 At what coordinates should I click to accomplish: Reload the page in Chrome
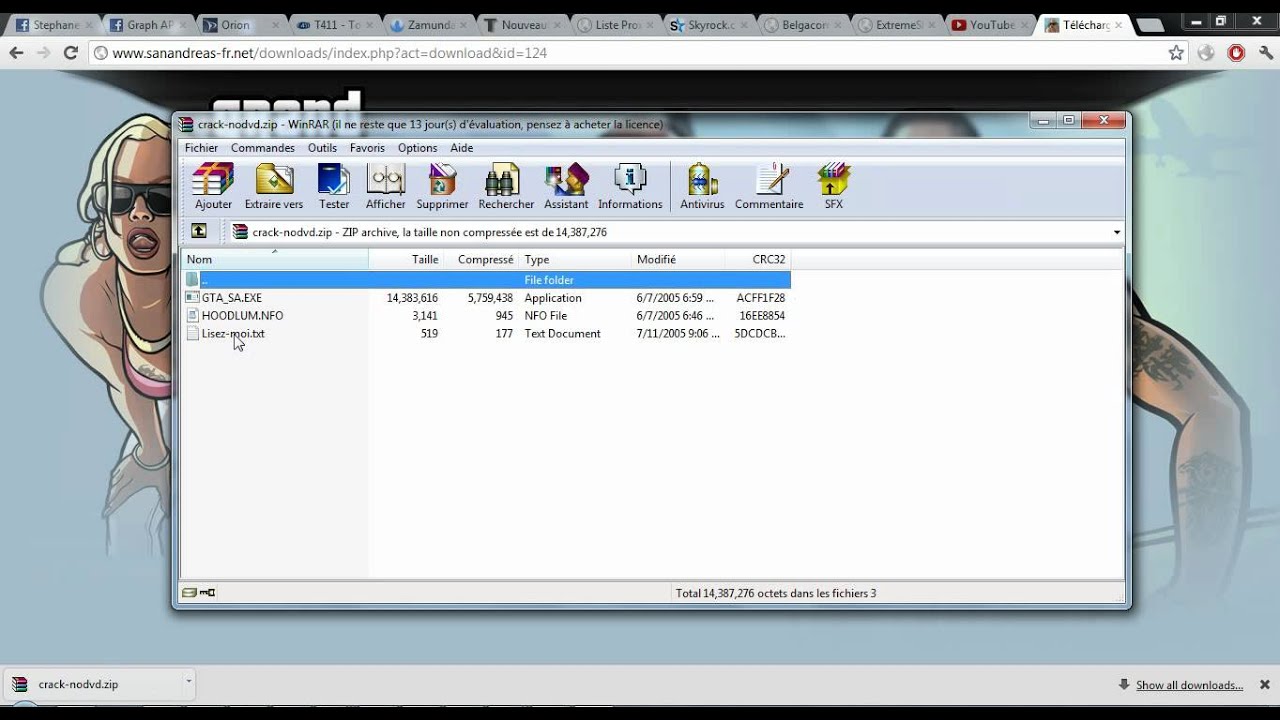pos(71,53)
